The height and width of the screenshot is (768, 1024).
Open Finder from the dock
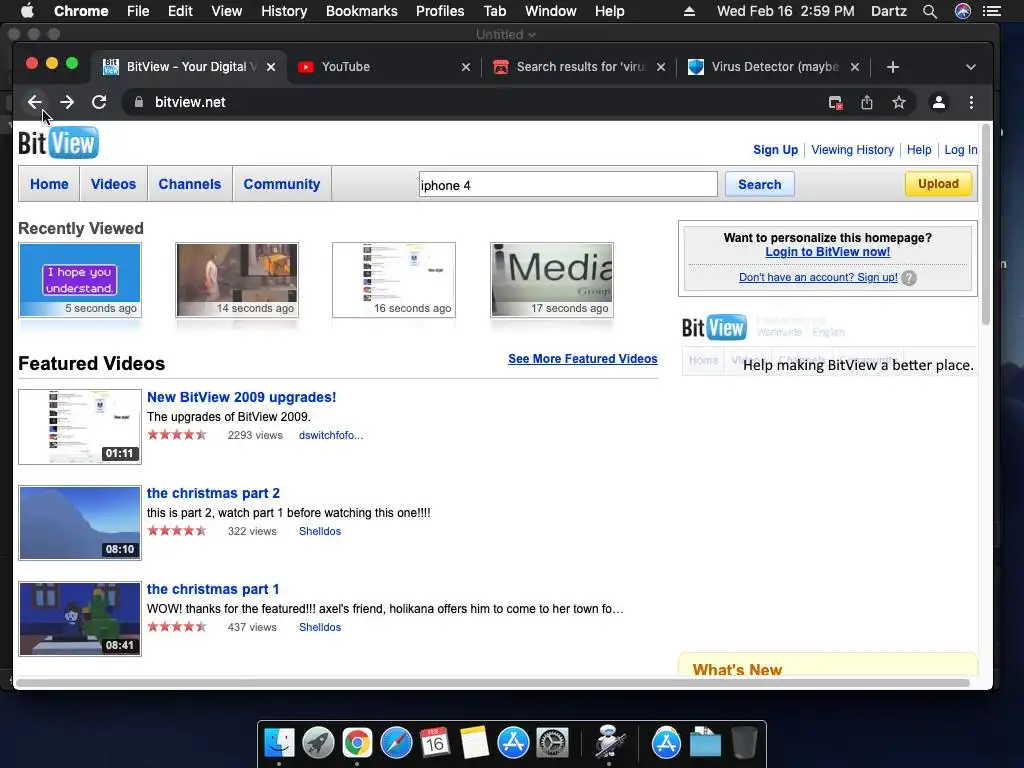click(x=280, y=743)
